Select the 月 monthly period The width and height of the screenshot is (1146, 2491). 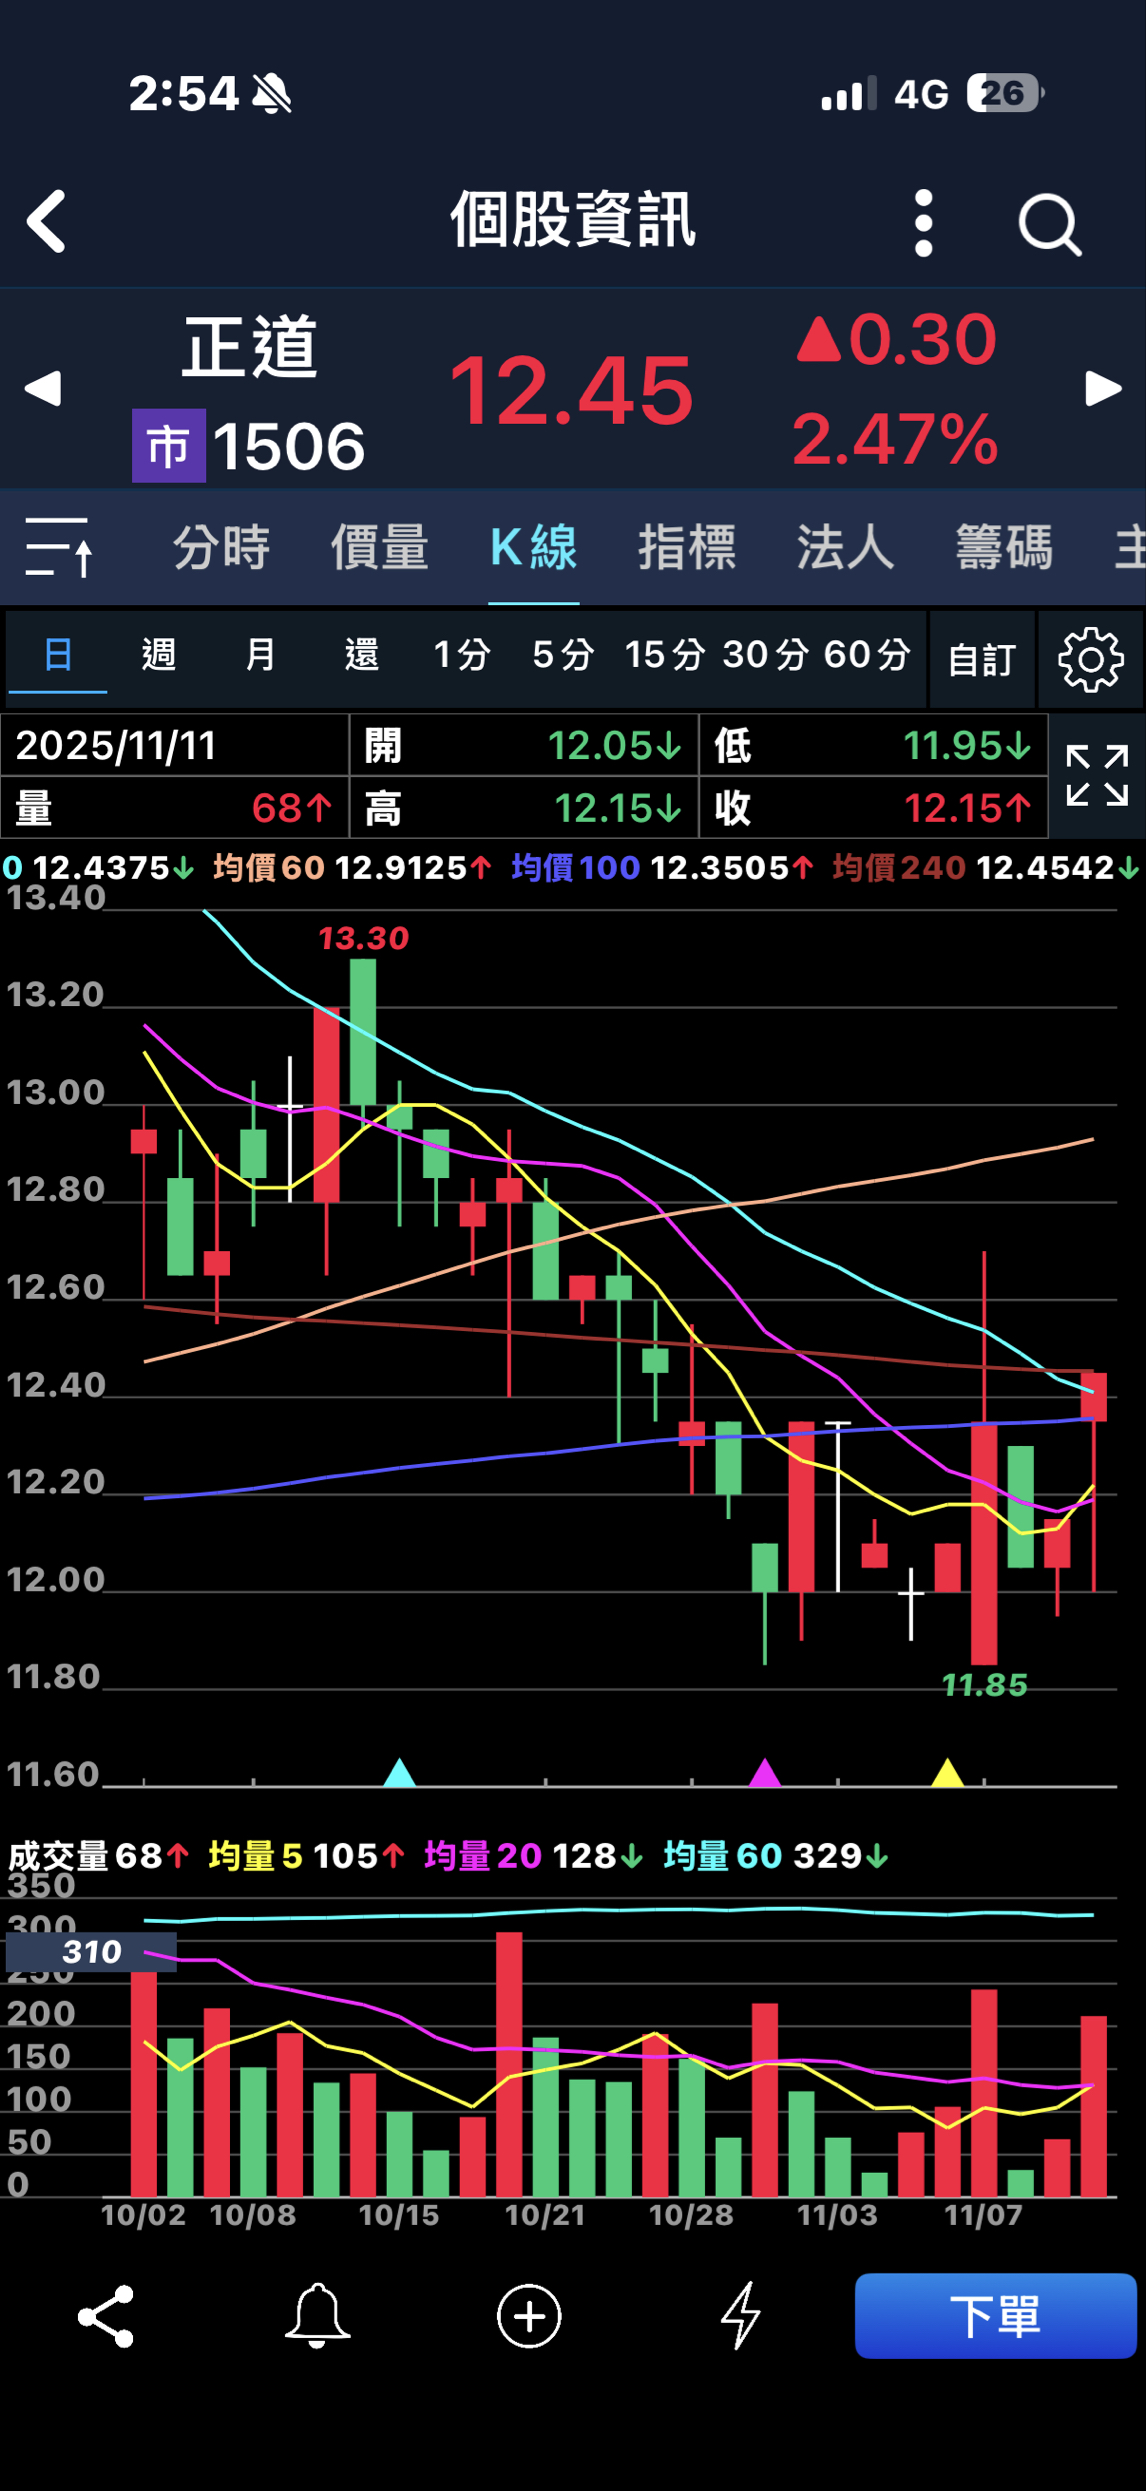[x=260, y=655]
